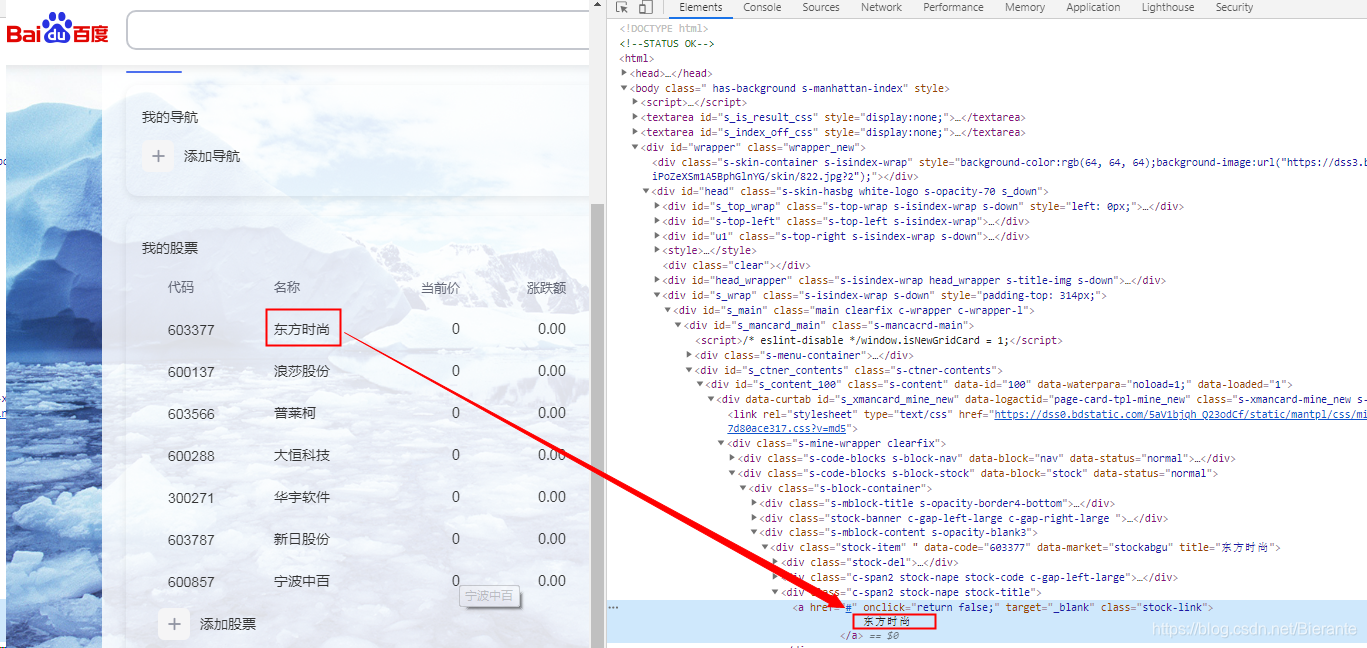Click stock code 603787

[191, 540]
